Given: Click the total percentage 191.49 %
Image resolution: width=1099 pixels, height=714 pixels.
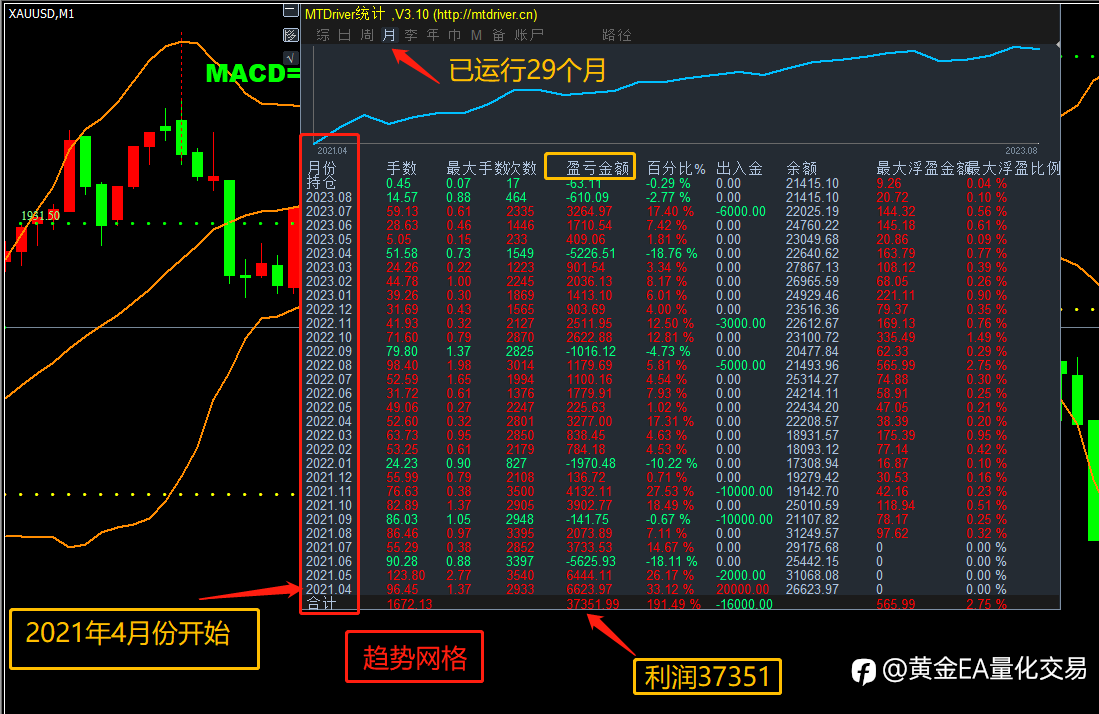Looking at the screenshot, I should (674, 604).
